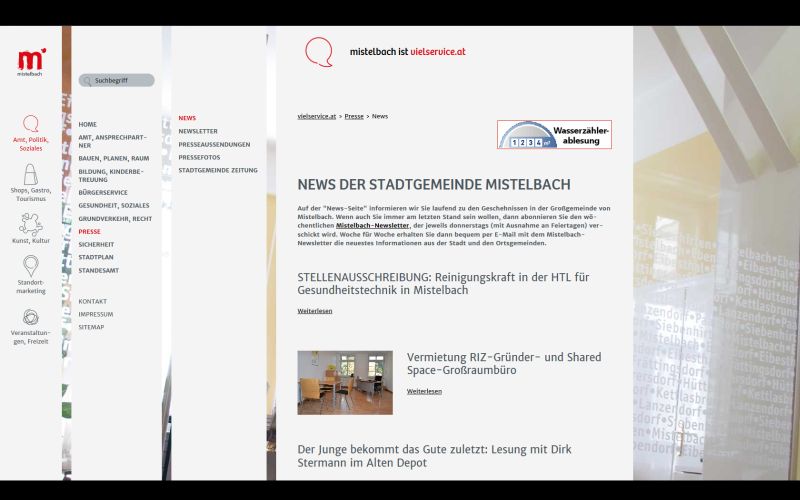The image size is (800, 500).
Task: Open Gesundheit, Soziales menu item
Action: (114, 206)
